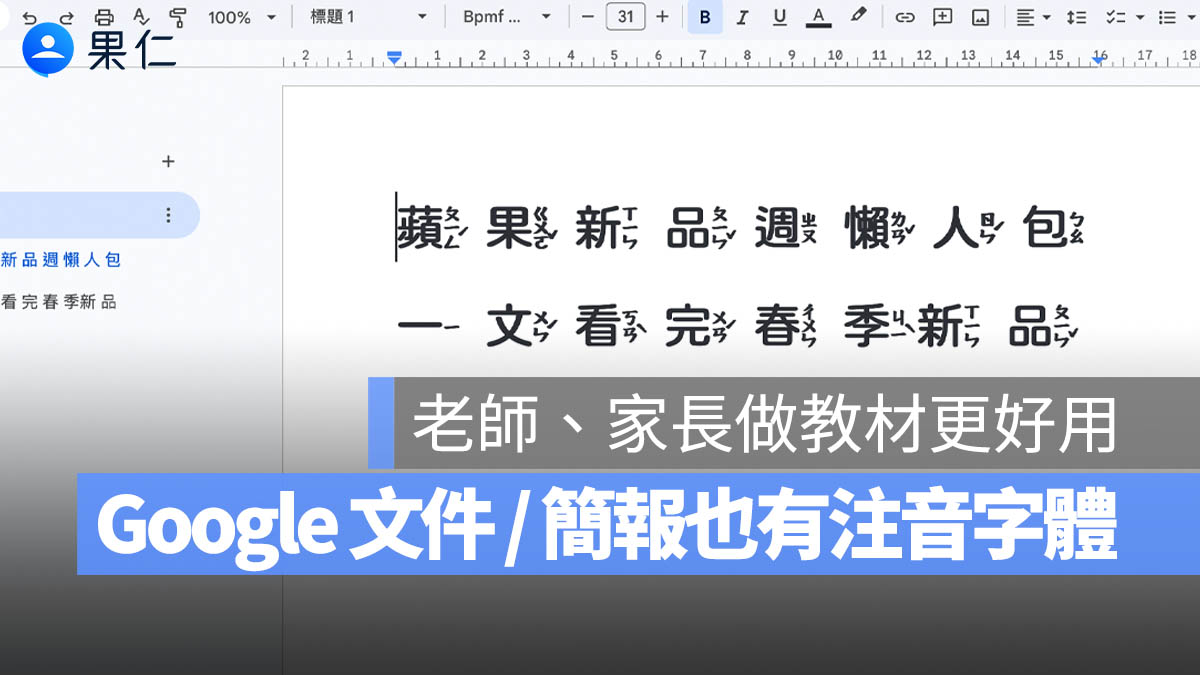Decrease font size with minus button

tap(588, 17)
